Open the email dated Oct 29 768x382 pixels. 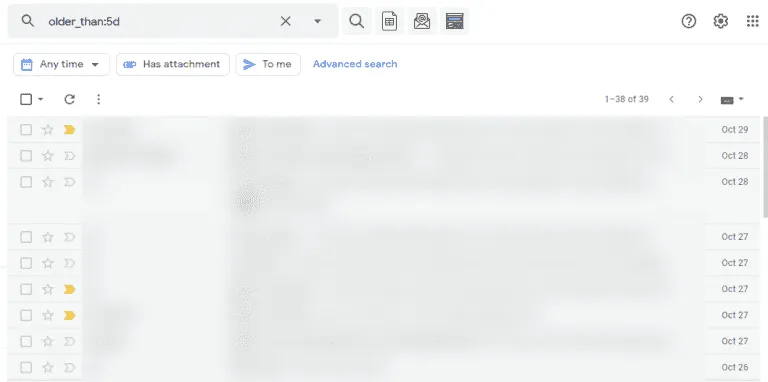(x=384, y=130)
